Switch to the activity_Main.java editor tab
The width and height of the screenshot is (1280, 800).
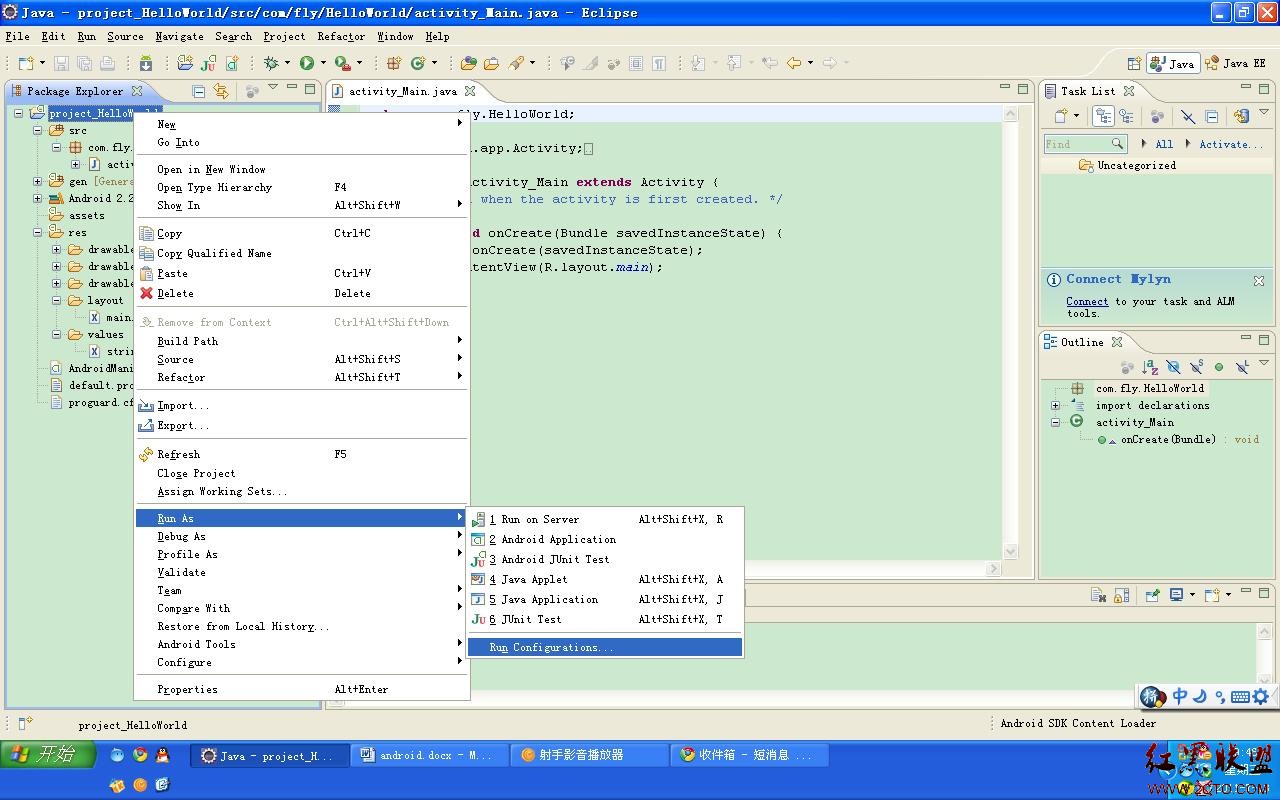coord(402,91)
